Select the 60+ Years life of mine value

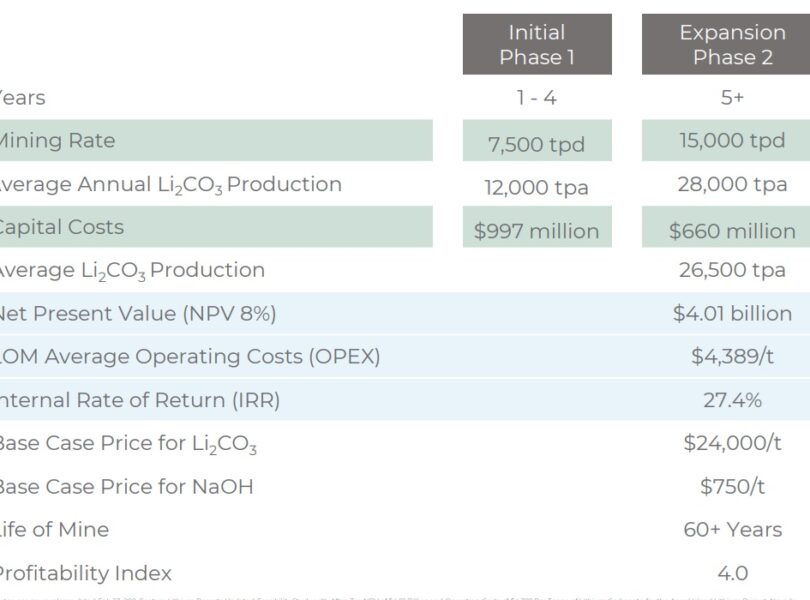point(732,530)
